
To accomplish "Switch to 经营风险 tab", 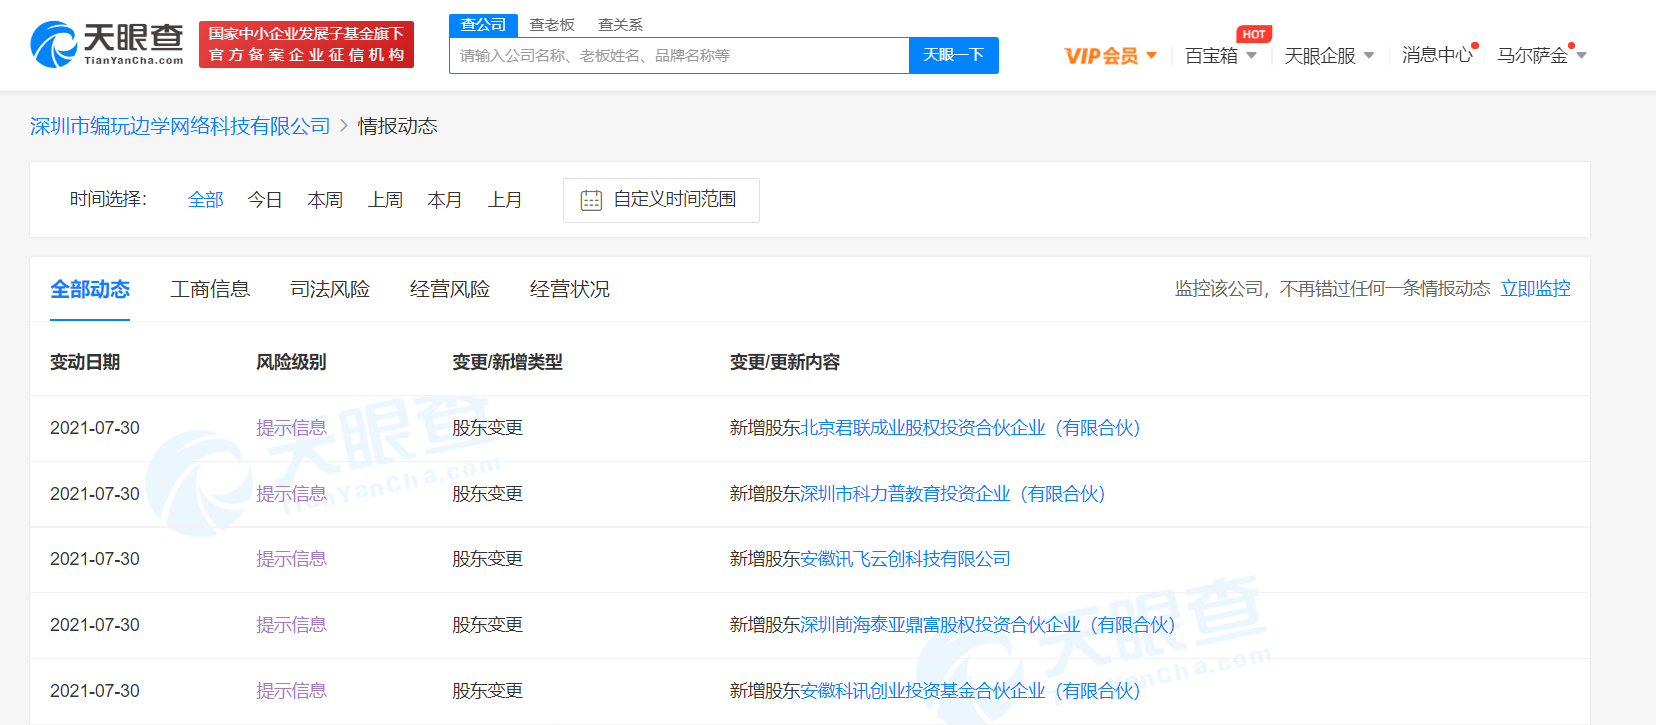I will point(450,289).
